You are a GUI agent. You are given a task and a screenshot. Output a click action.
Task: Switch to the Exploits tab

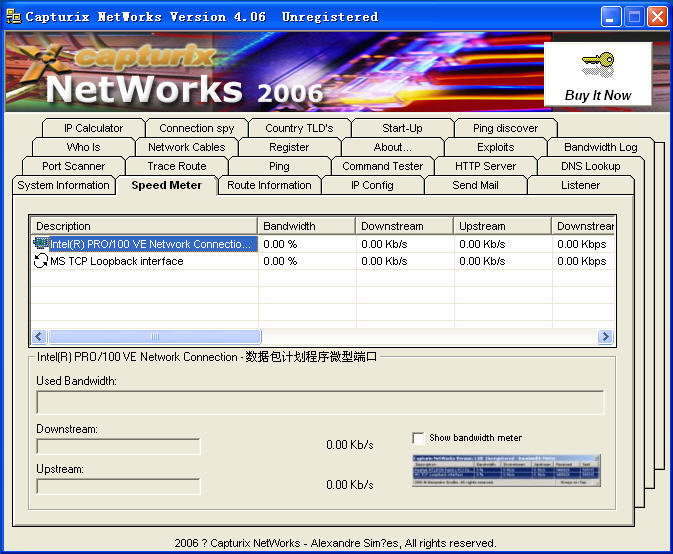point(495,147)
